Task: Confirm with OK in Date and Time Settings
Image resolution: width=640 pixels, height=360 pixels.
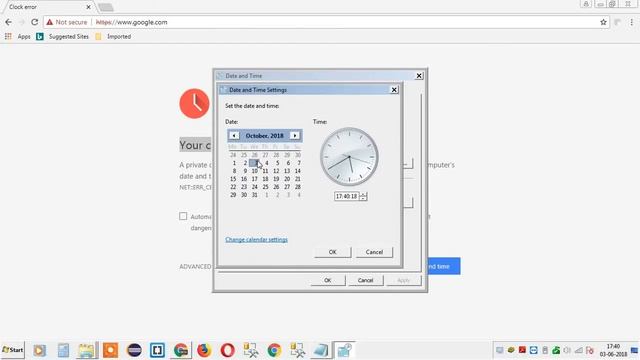Action: tap(332, 252)
